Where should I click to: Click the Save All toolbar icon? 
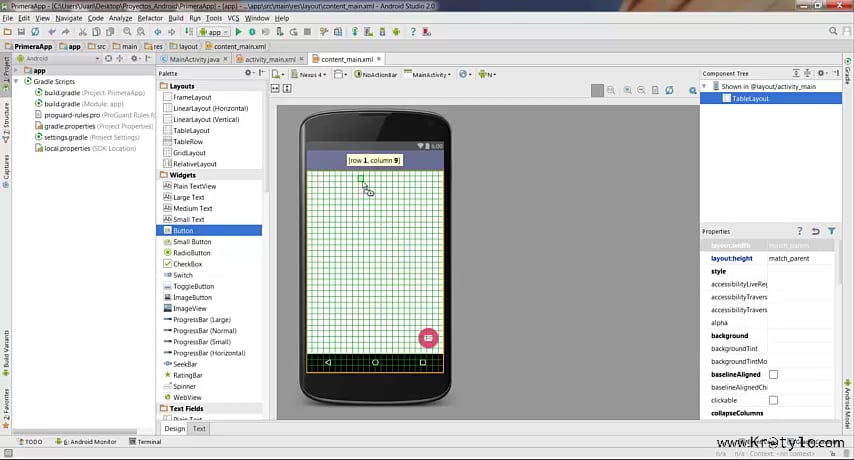(x=21, y=32)
